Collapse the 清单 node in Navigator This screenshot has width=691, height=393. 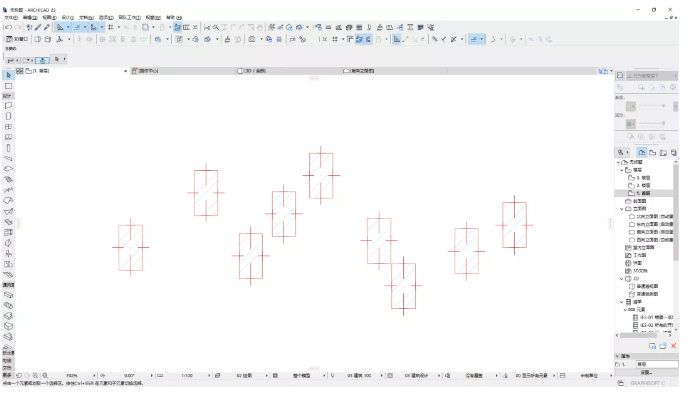coord(622,302)
